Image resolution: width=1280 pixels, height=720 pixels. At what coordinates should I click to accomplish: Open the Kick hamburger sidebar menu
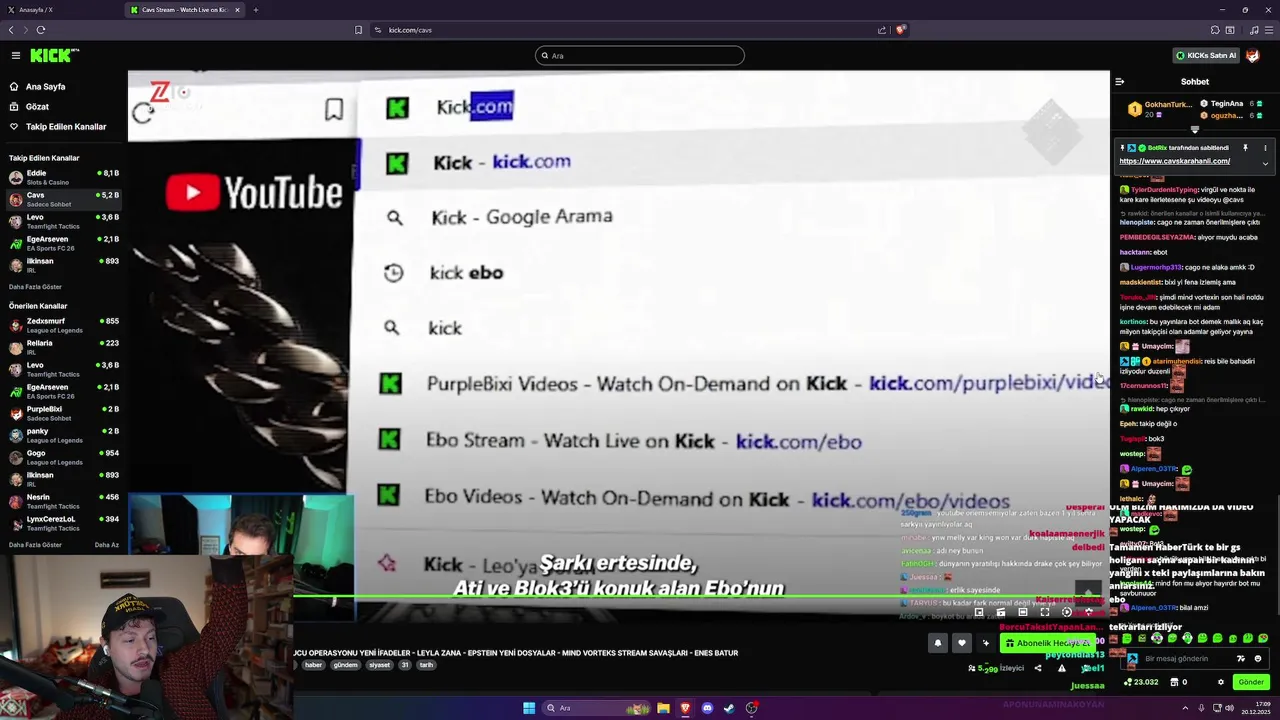16,56
